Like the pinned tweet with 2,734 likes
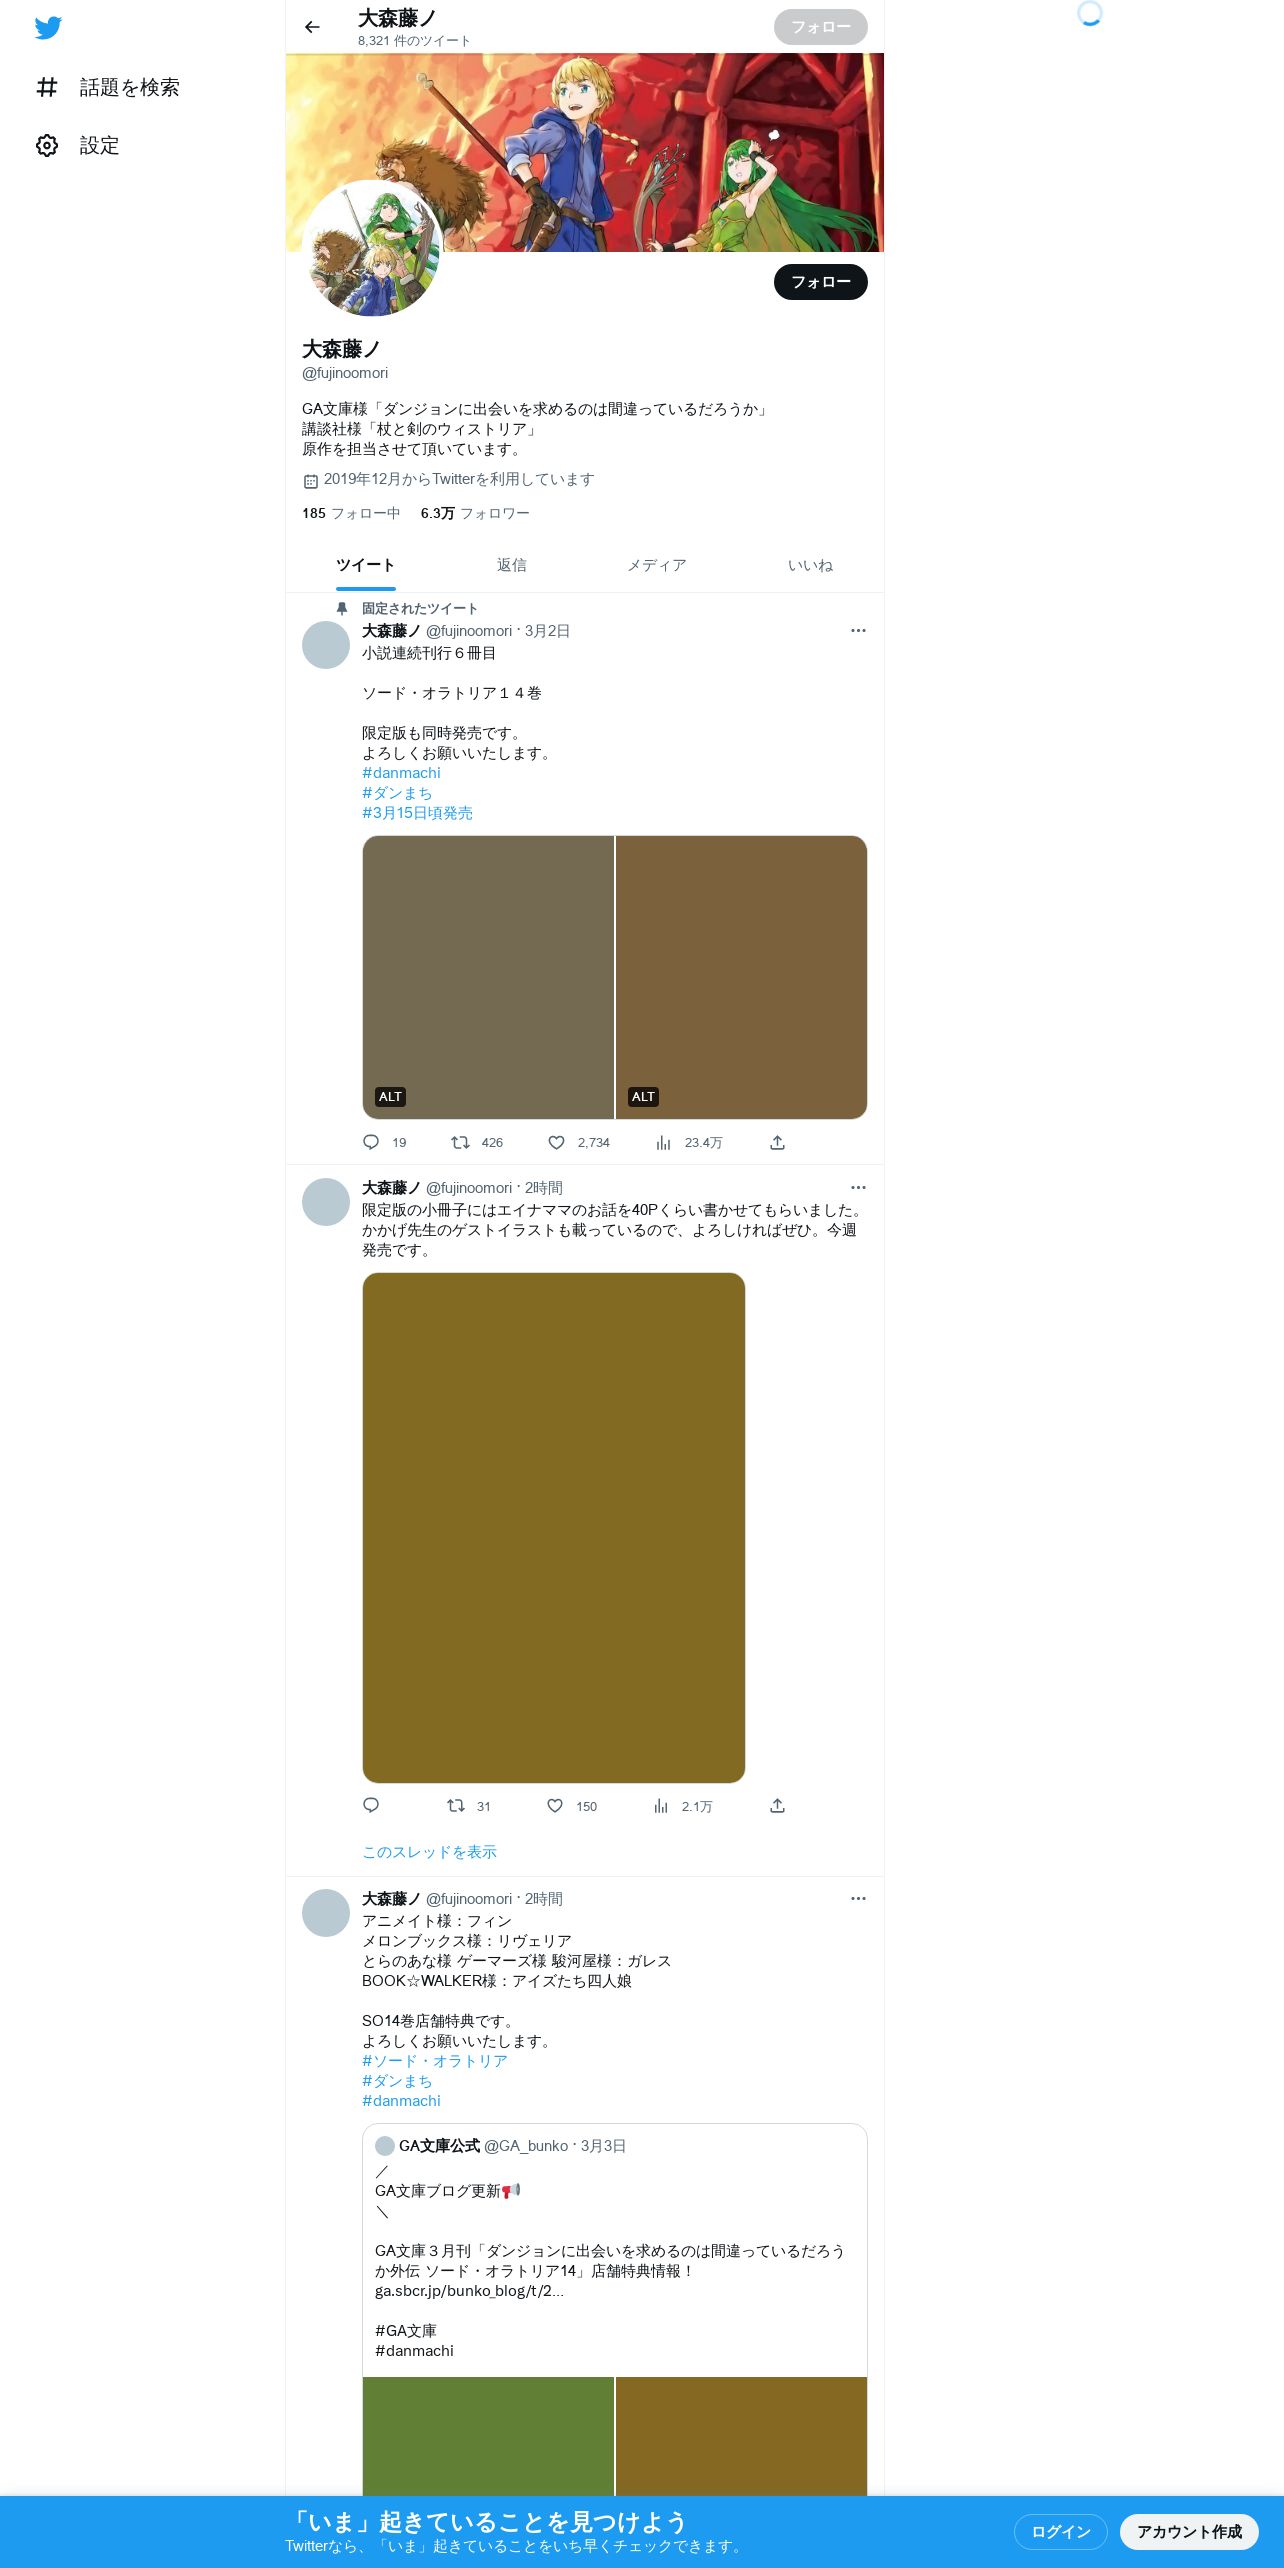The image size is (1284, 2568). tap(556, 1142)
